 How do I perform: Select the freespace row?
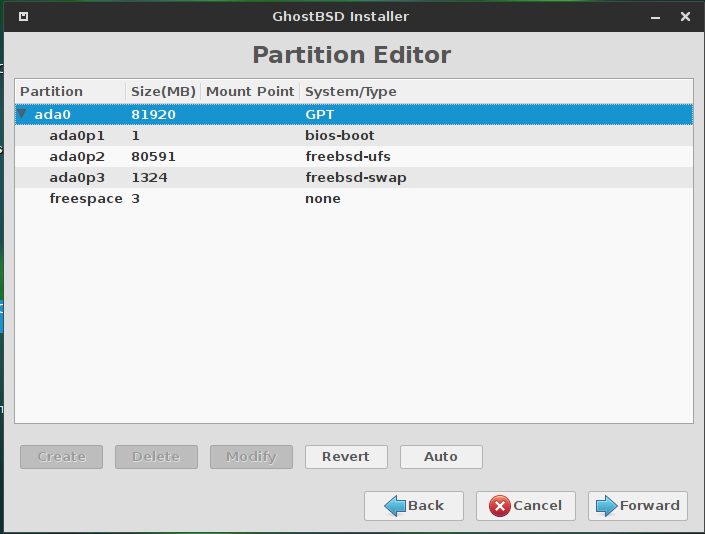(x=354, y=198)
